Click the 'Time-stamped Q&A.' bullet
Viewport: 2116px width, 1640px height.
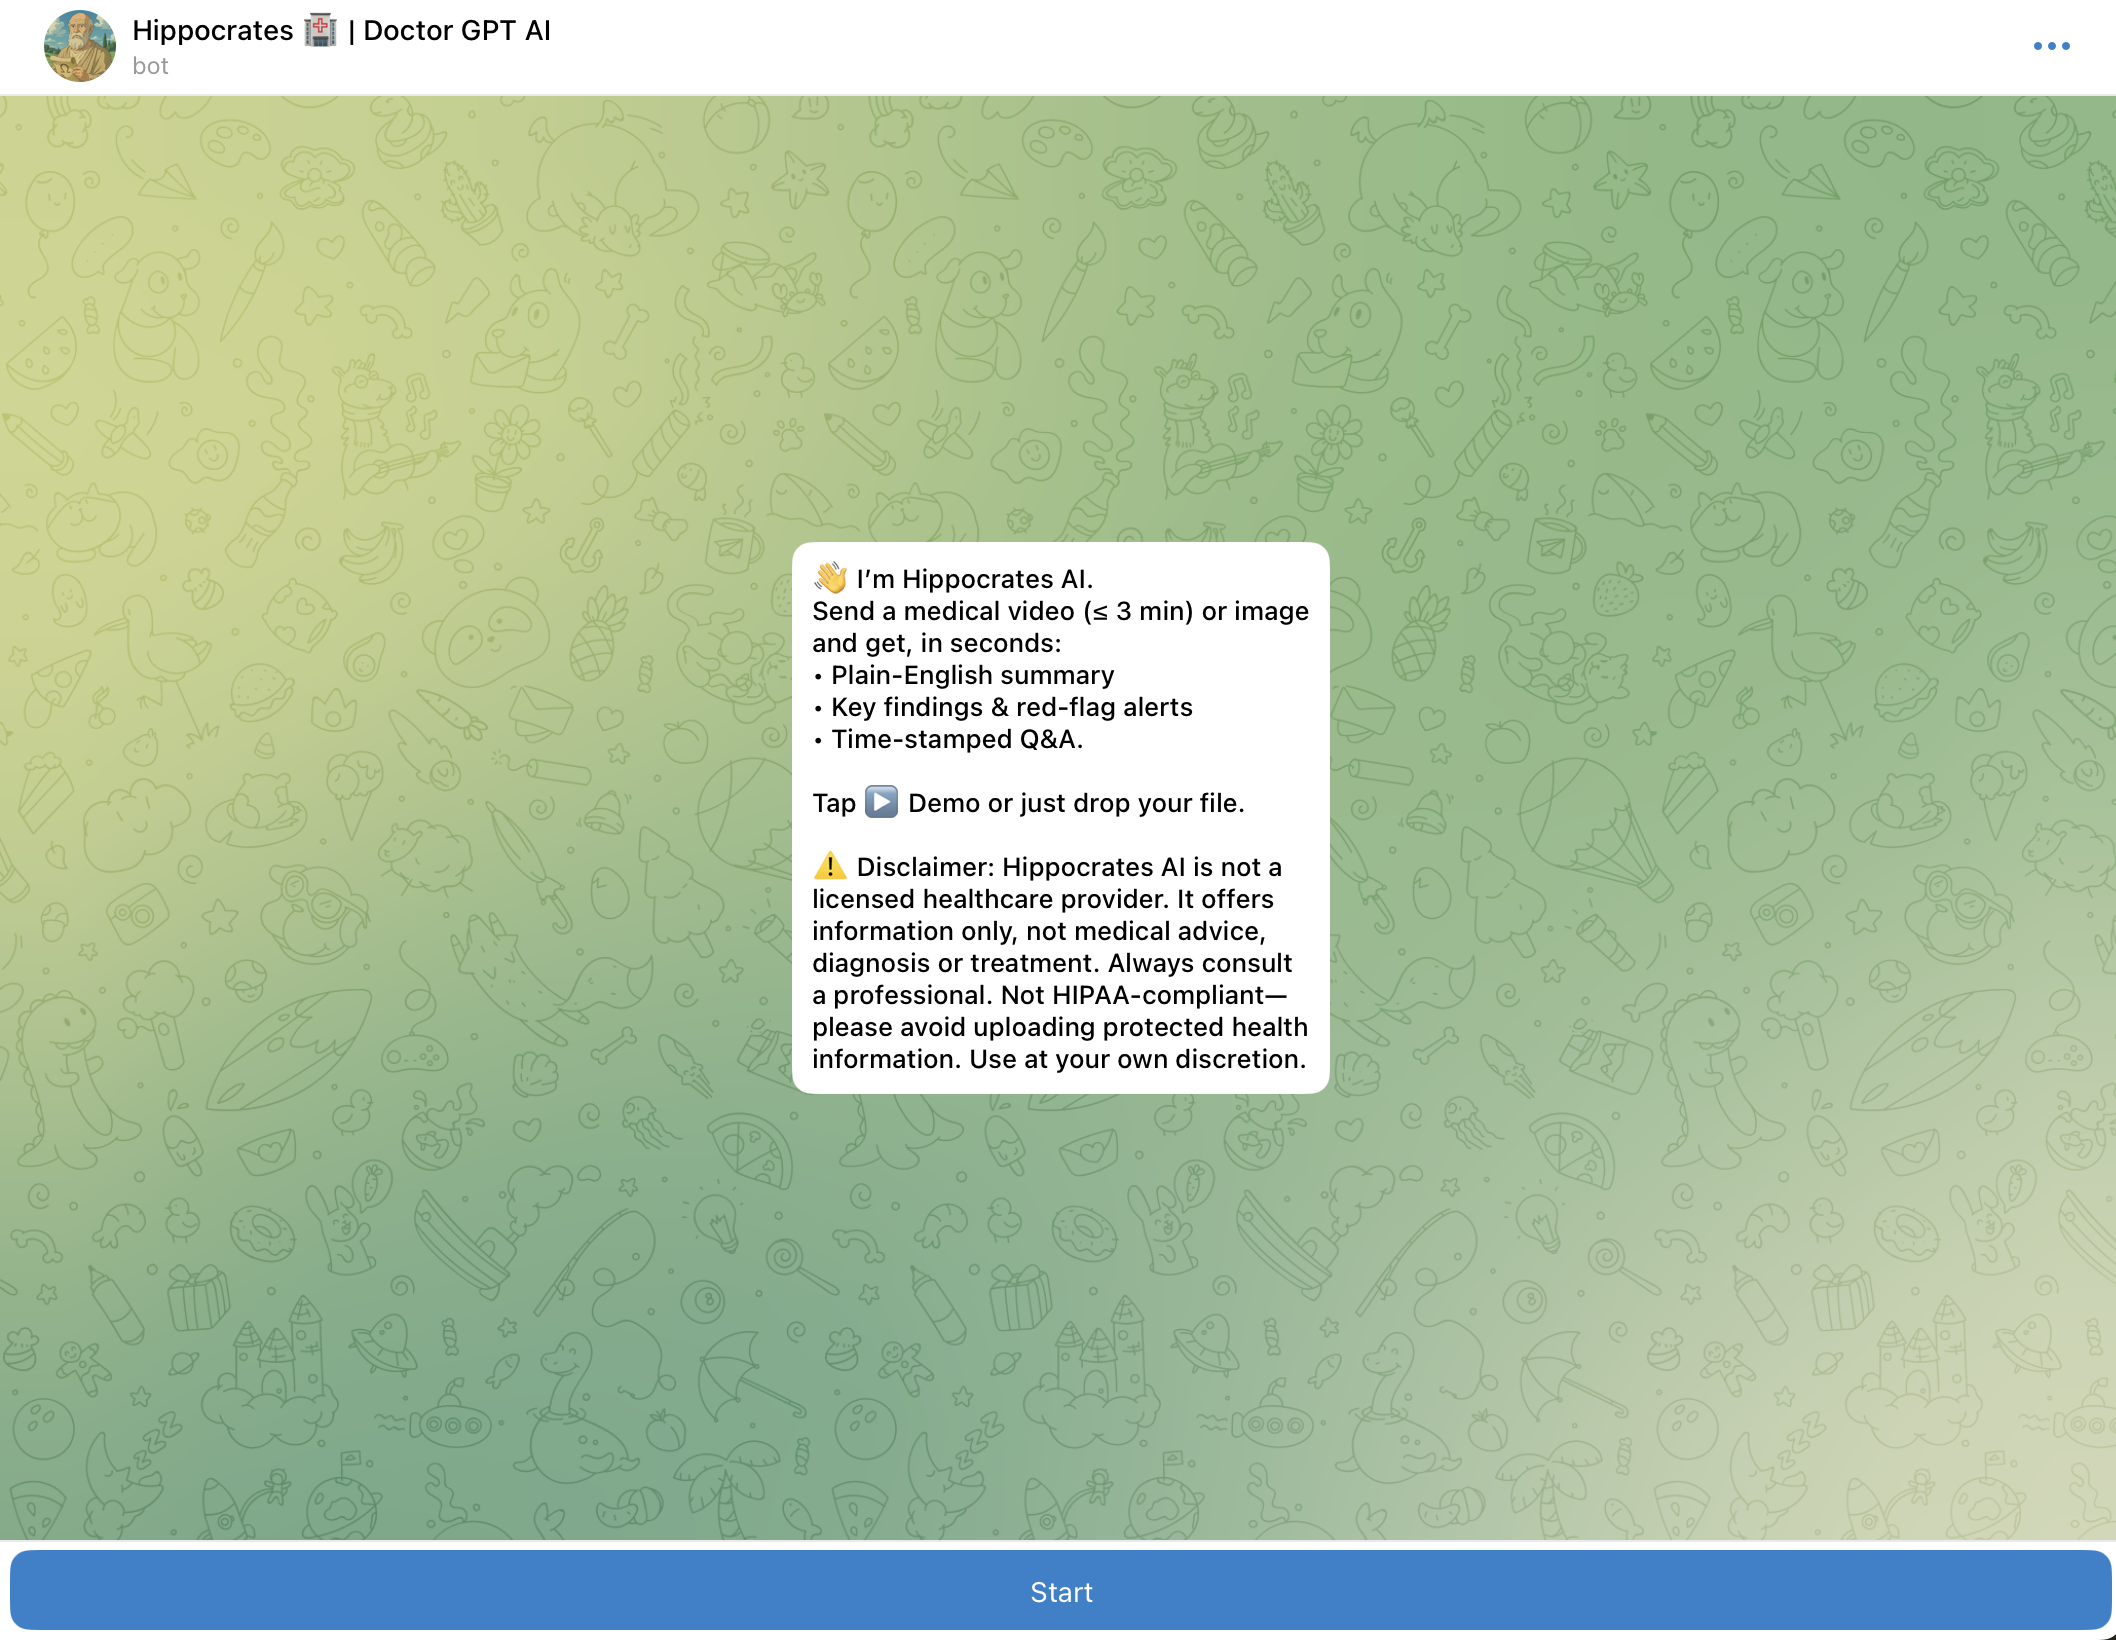click(956, 739)
